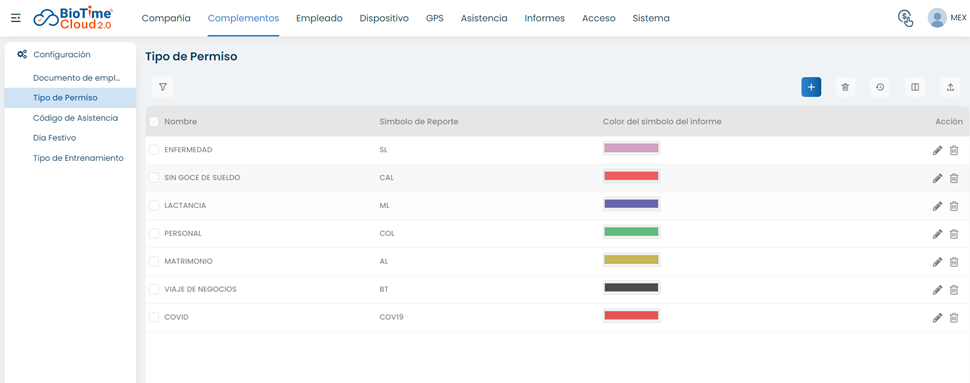Click the export upload icon
The height and width of the screenshot is (383, 970).
950,87
